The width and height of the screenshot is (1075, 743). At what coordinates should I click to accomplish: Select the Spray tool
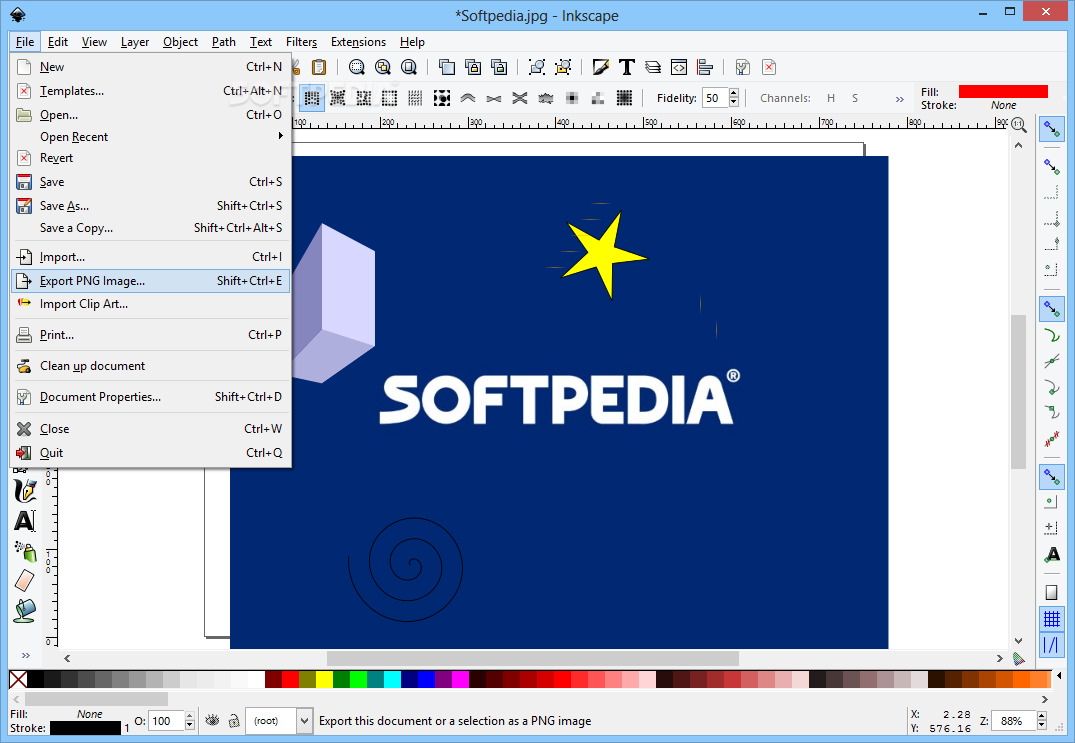pos(25,550)
